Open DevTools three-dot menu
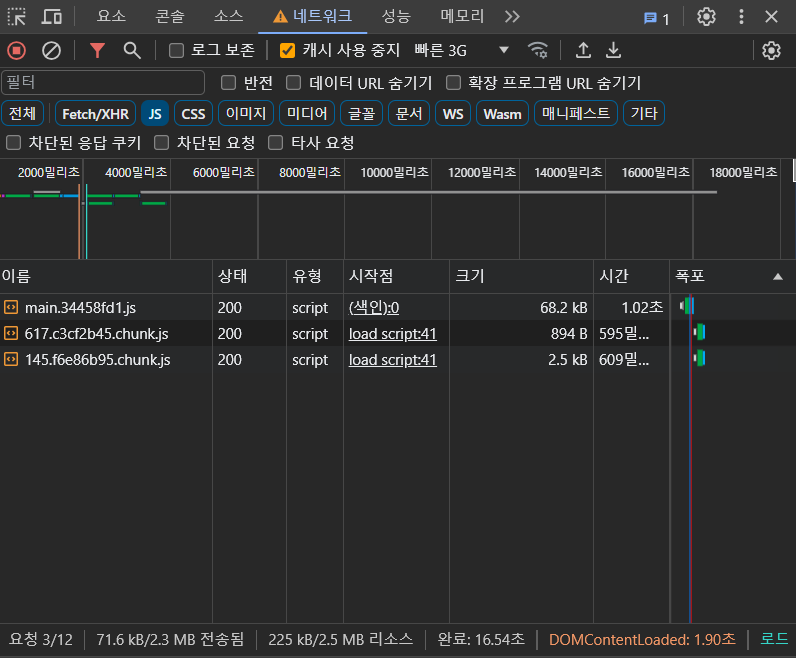The height and width of the screenshot is (658, 796). [741, 17]
